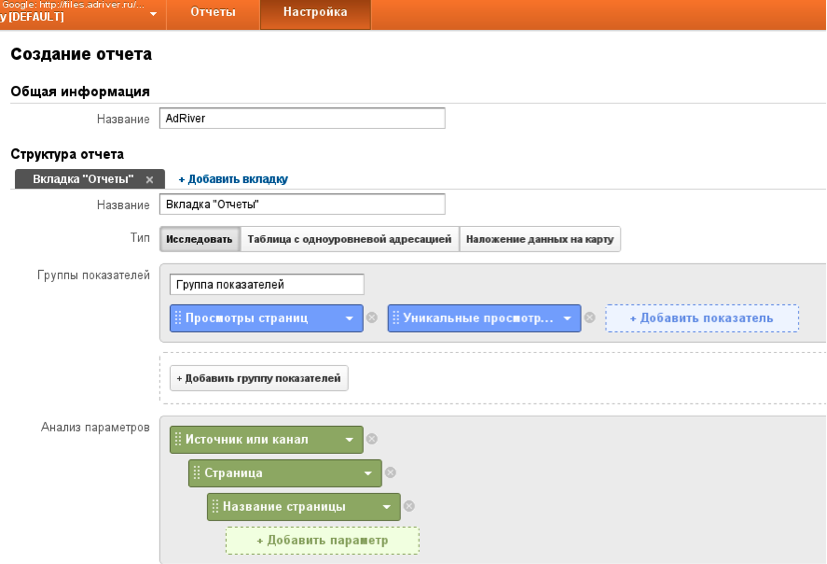
Task: Switch to the Отчеты top tab
Action: click(213, 12)
